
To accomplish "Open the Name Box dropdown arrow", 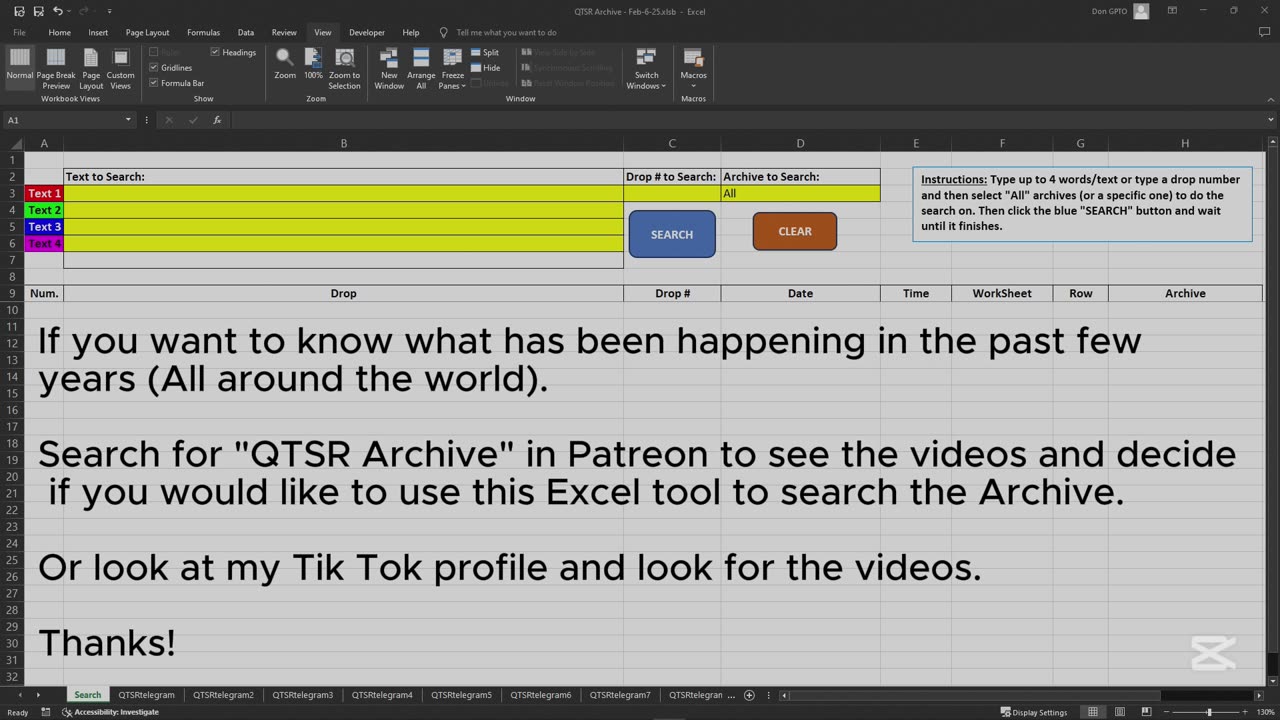I will pyautogui.click(x=128, y=120).
